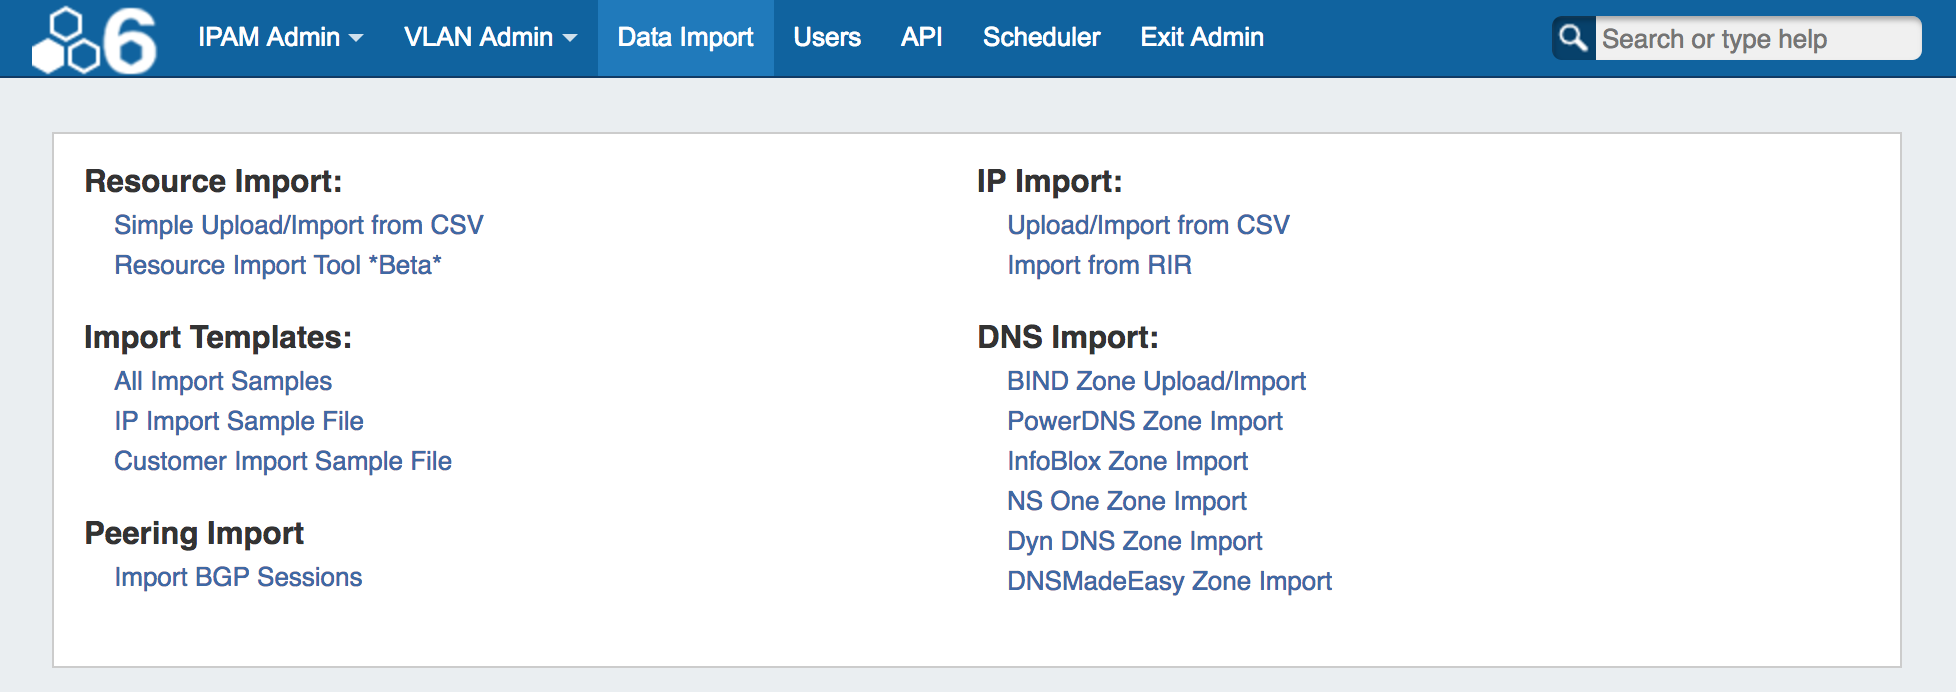Click Exit Admin in the navbar
This screenshot has height=692, width=1956.
[1202, 38]
